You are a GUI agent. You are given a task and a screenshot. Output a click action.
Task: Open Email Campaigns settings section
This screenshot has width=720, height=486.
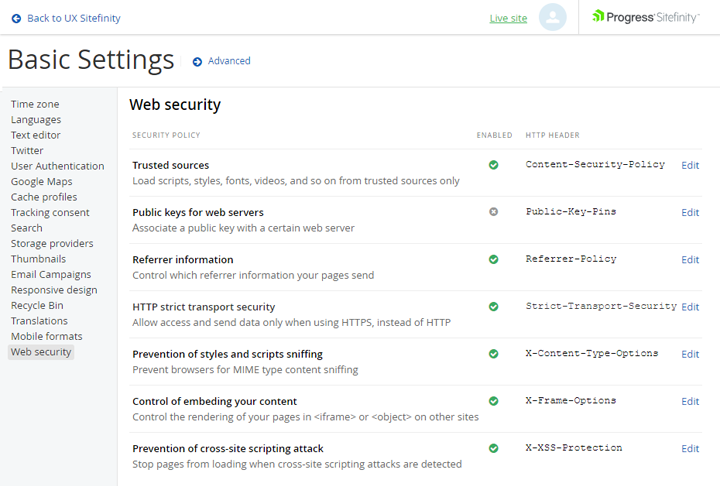click(x=51, y=275)
